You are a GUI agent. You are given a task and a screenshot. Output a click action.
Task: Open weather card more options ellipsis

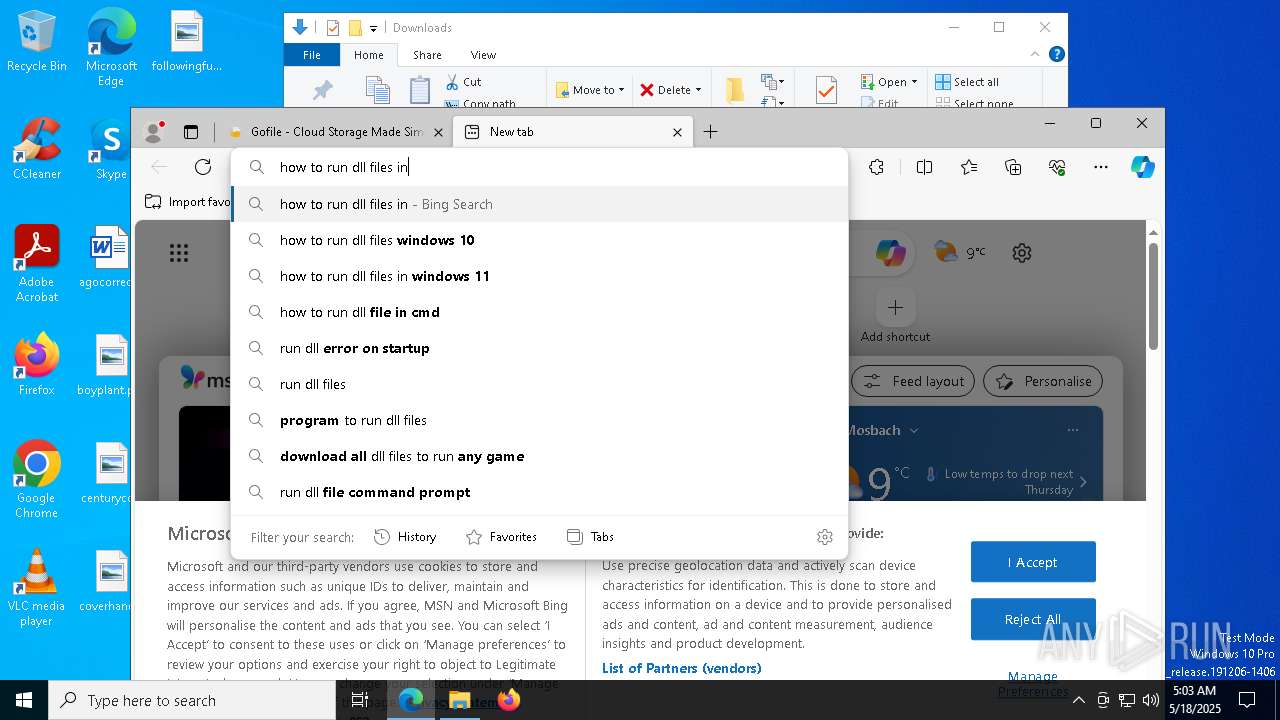(1073, 430)
